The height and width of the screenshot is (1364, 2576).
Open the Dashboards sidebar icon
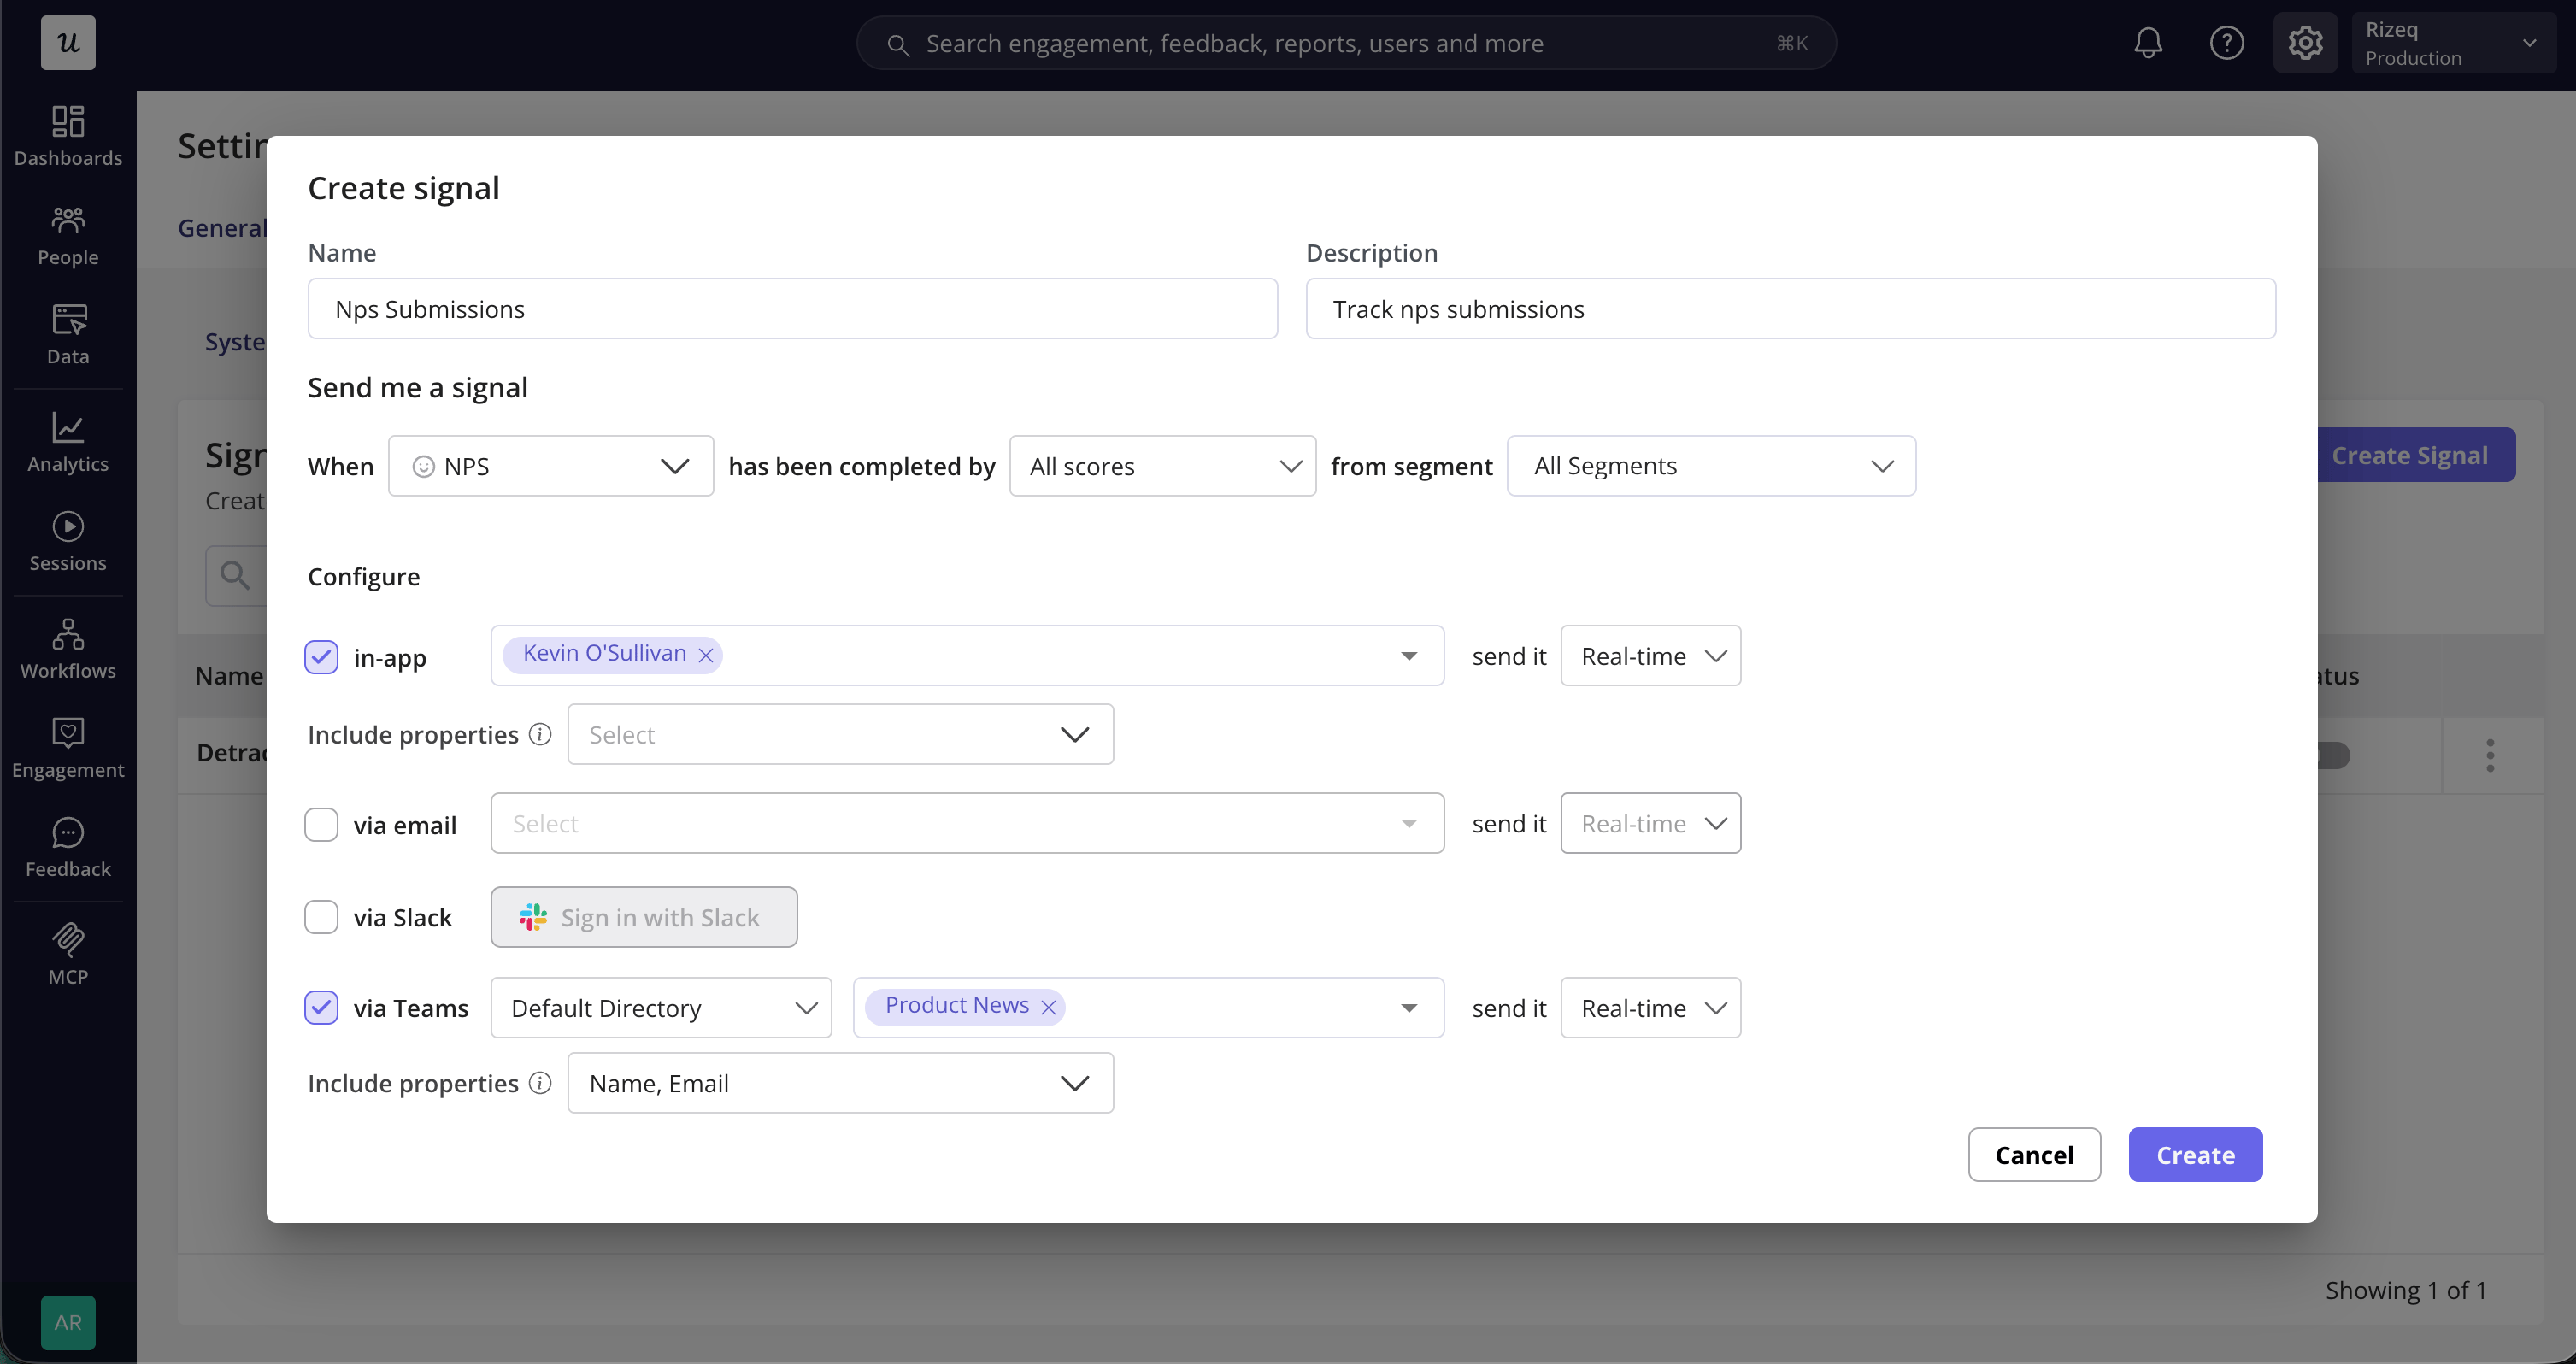[x=68, y=135]
